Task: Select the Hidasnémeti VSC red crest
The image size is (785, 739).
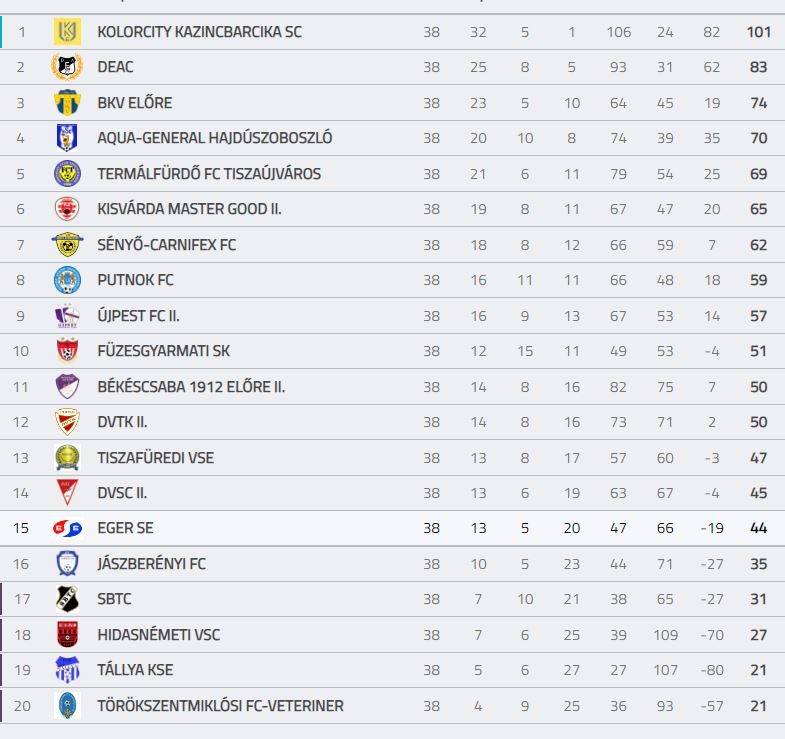Action: [x=67, y=635]
